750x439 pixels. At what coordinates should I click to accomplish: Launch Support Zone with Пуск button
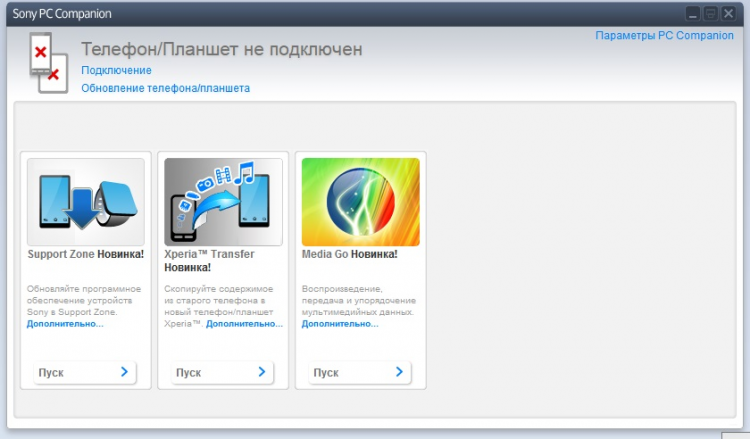[85, 372]
